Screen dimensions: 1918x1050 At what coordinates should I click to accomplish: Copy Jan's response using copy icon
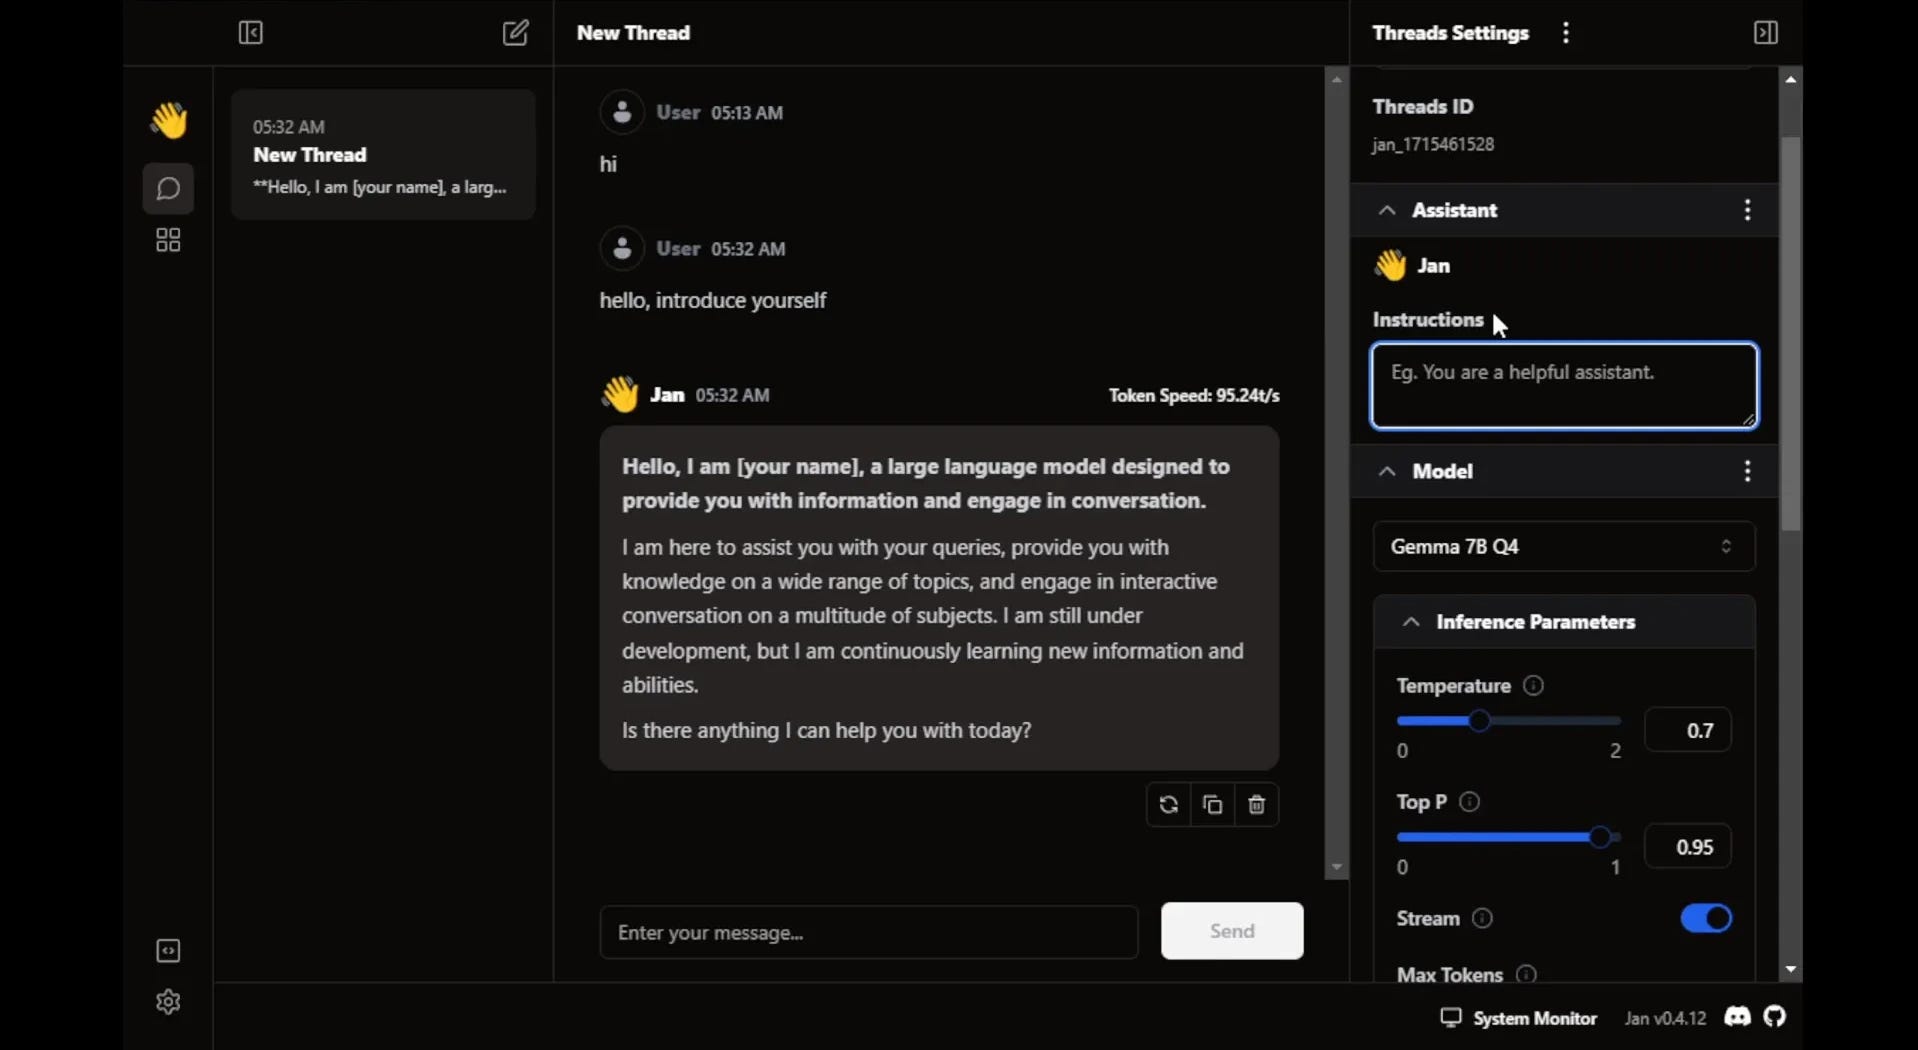(1212, 805)
